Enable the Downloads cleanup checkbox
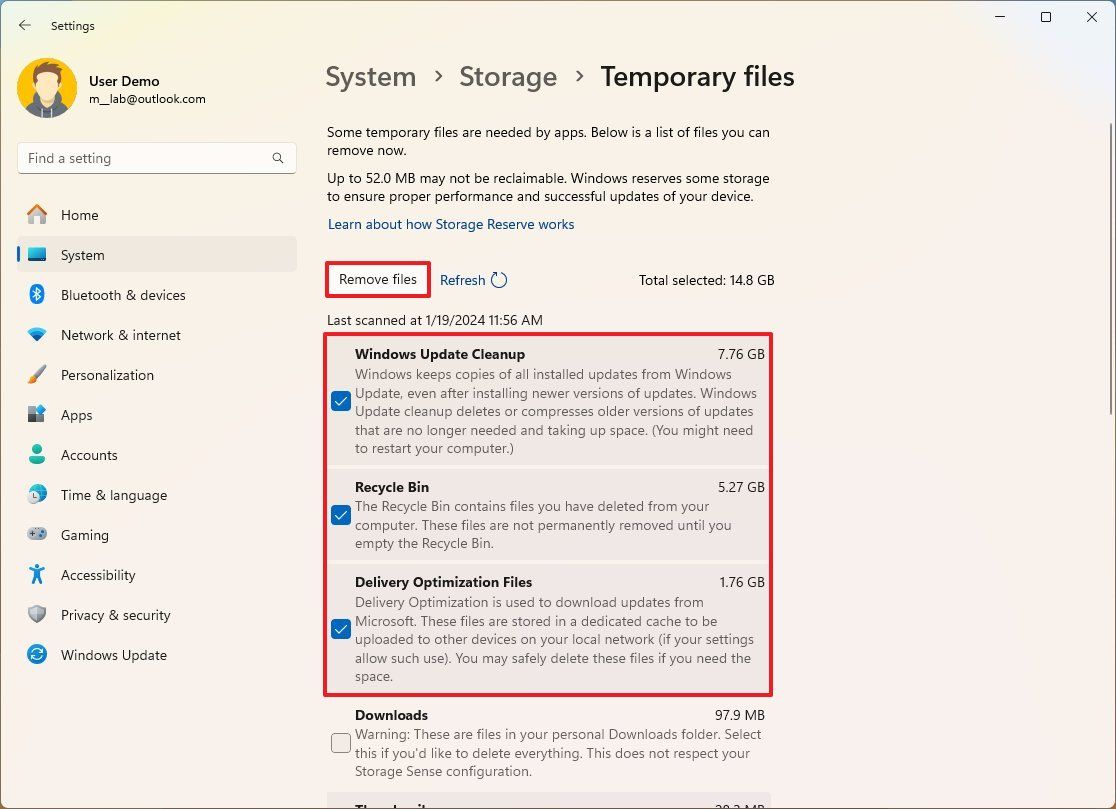The width and height of the screenshot is (1116, 809). tap(340, 742)
